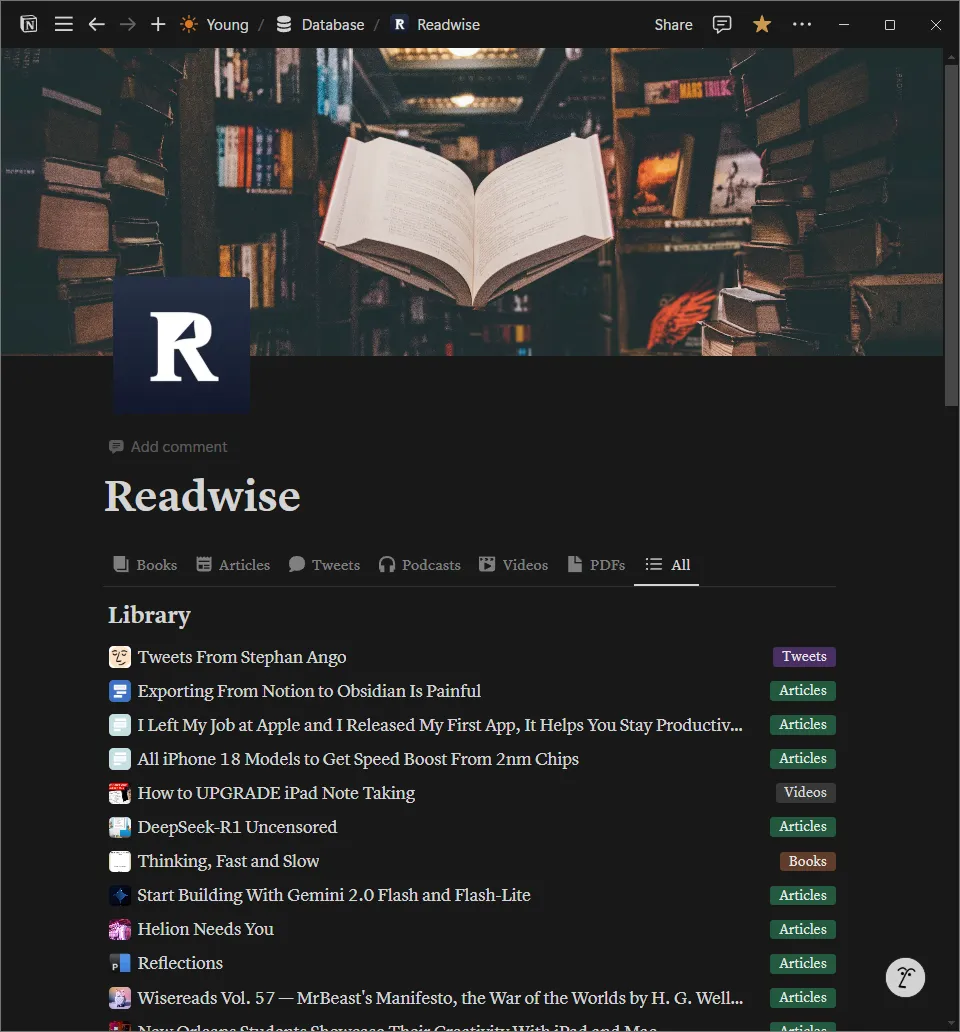Create a new page with plus icon
960x1032 pixels.
(158, 24)
